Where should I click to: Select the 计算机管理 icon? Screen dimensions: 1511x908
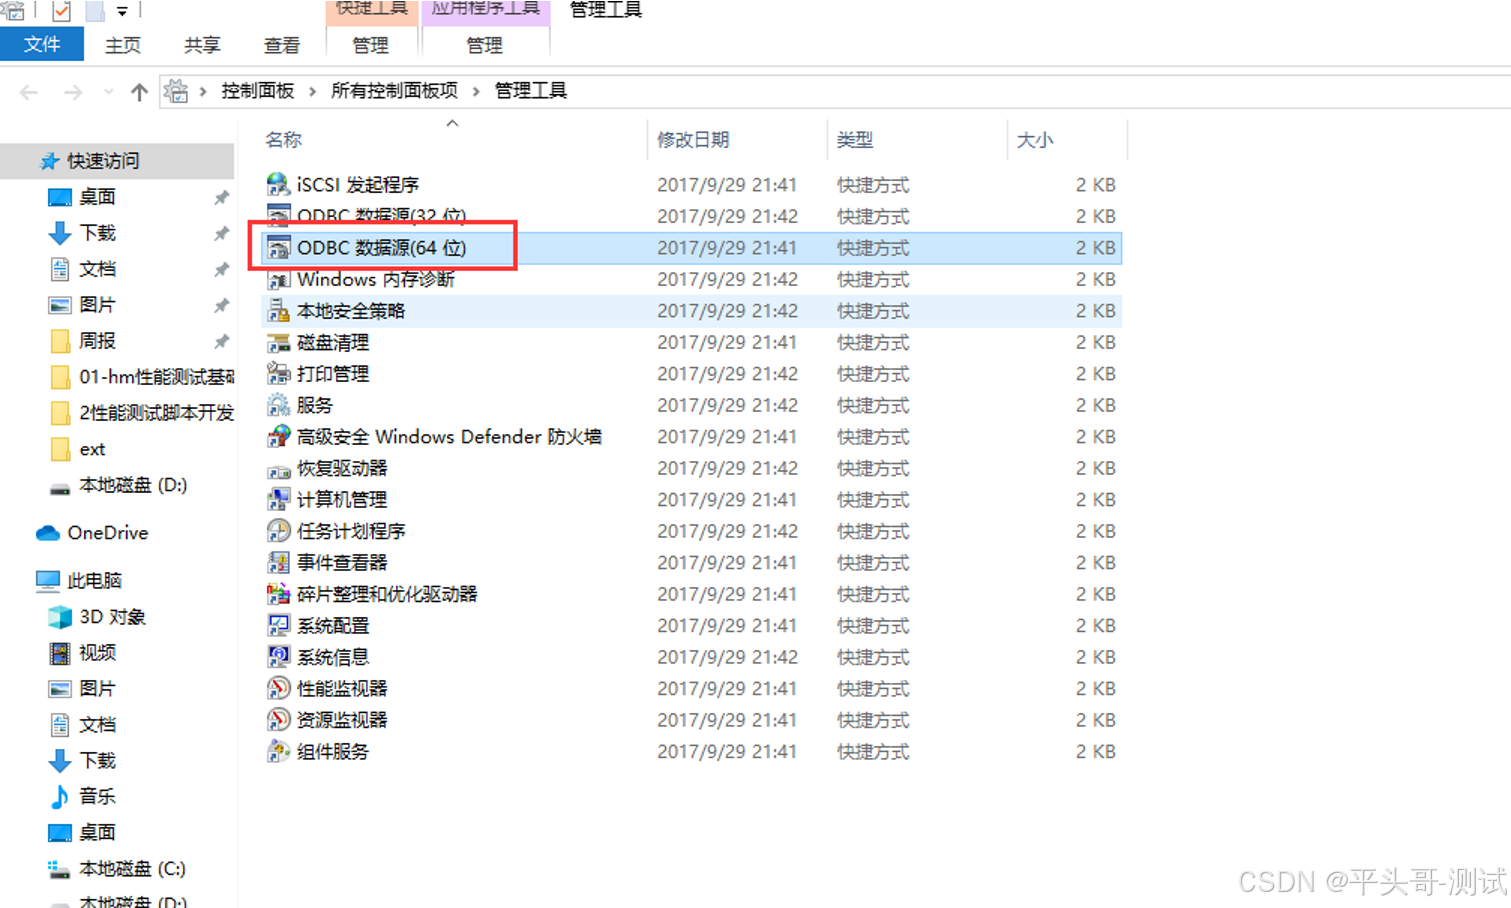coord(278,499)
